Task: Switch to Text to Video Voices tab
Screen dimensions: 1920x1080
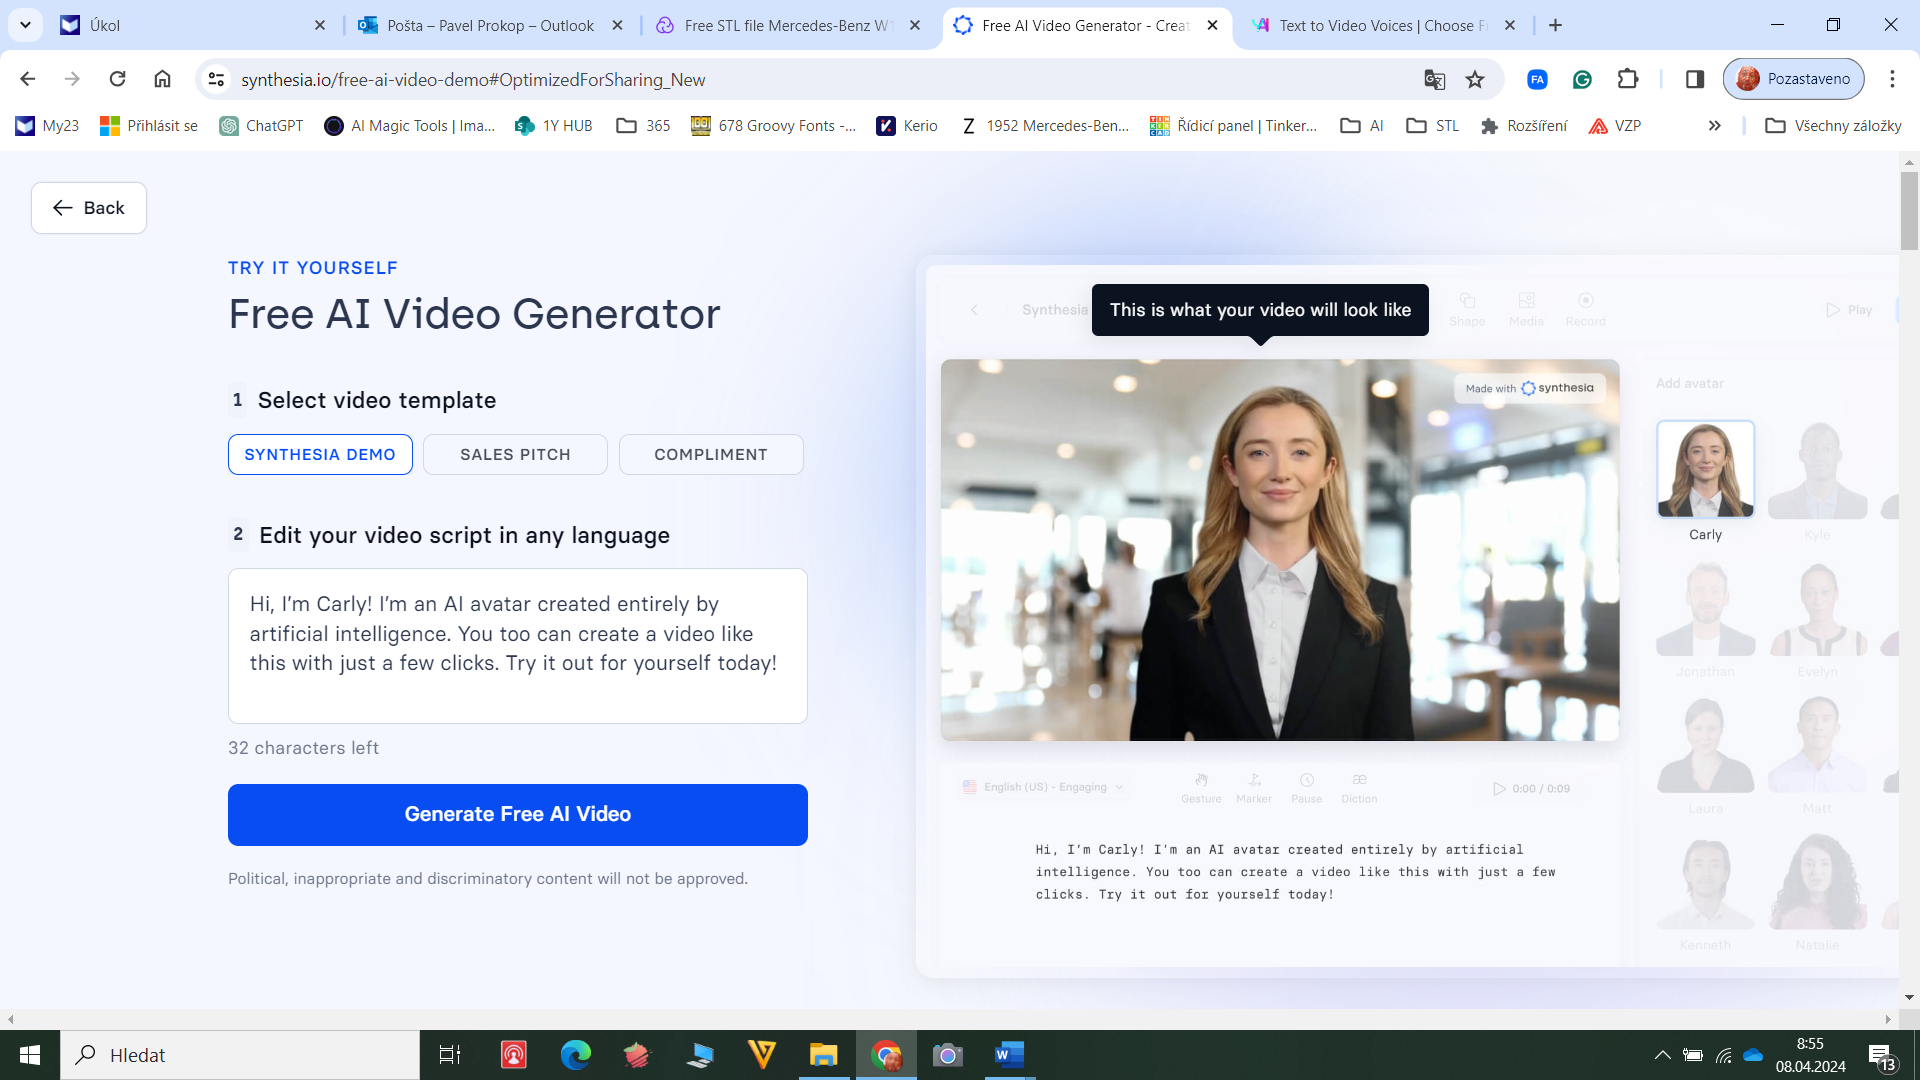Action: 1384,26
